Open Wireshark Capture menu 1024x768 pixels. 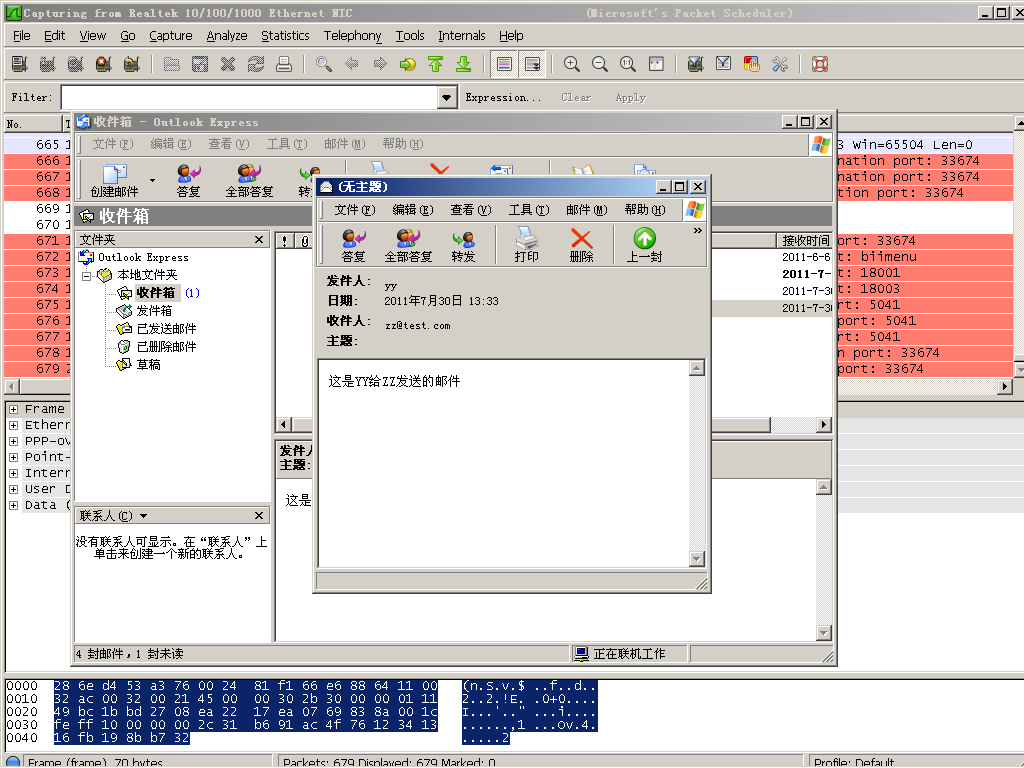pyautogui.click(x=170, y=36)
